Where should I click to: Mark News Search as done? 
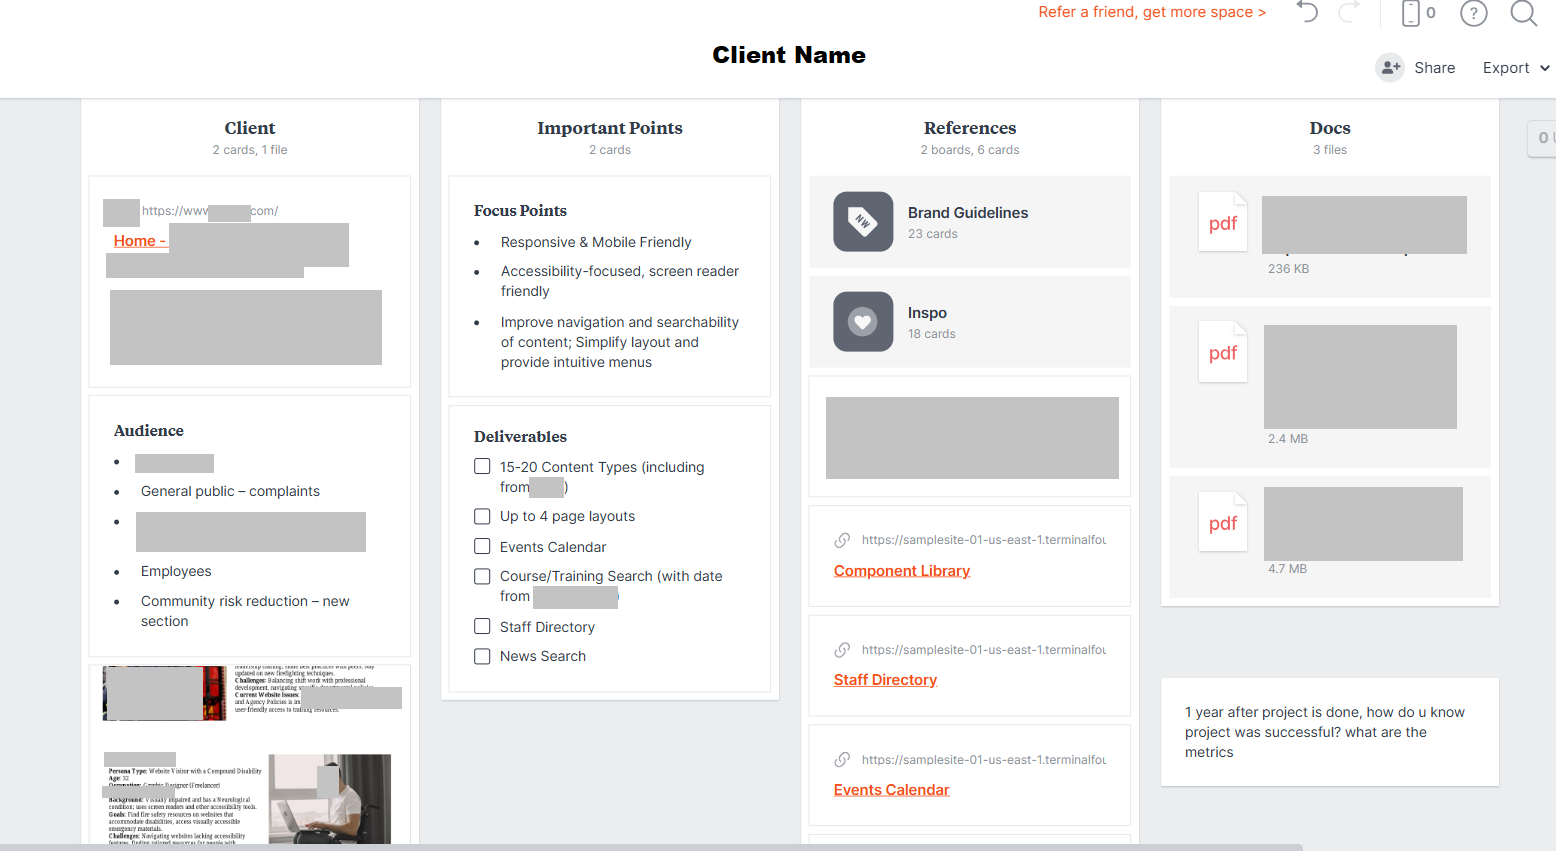[x=482, y=657]
